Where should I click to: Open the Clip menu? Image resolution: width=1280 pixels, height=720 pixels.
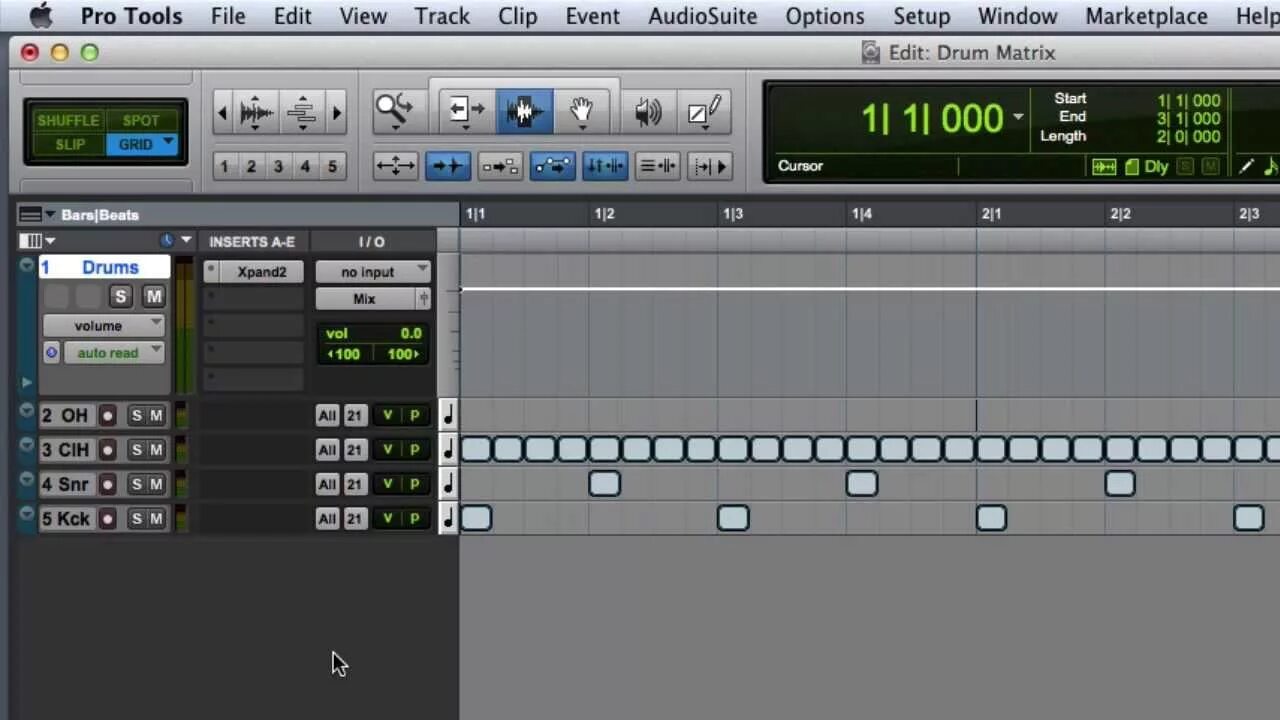pyautogui.click(x=517, y=16)
